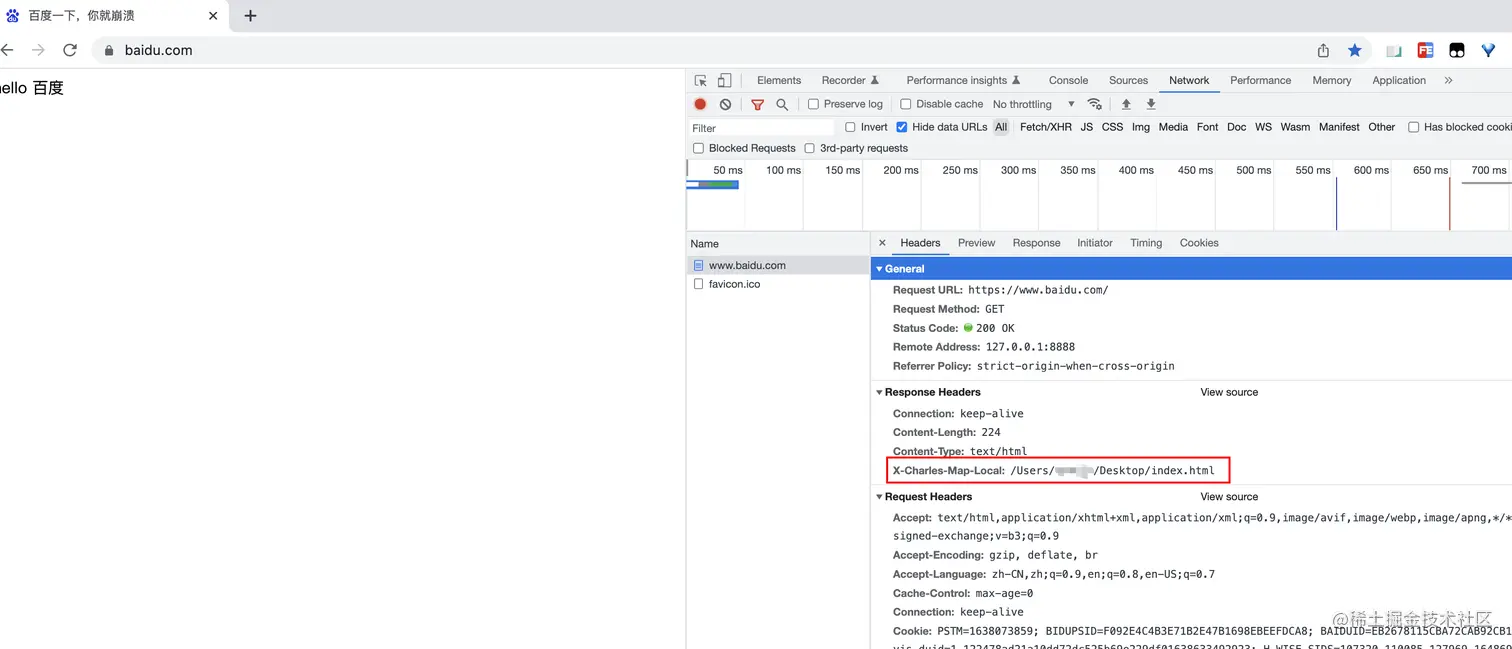This screenshot has height=649, width=1512.
Task: Select the All filter type
Action: point(1001,127)
